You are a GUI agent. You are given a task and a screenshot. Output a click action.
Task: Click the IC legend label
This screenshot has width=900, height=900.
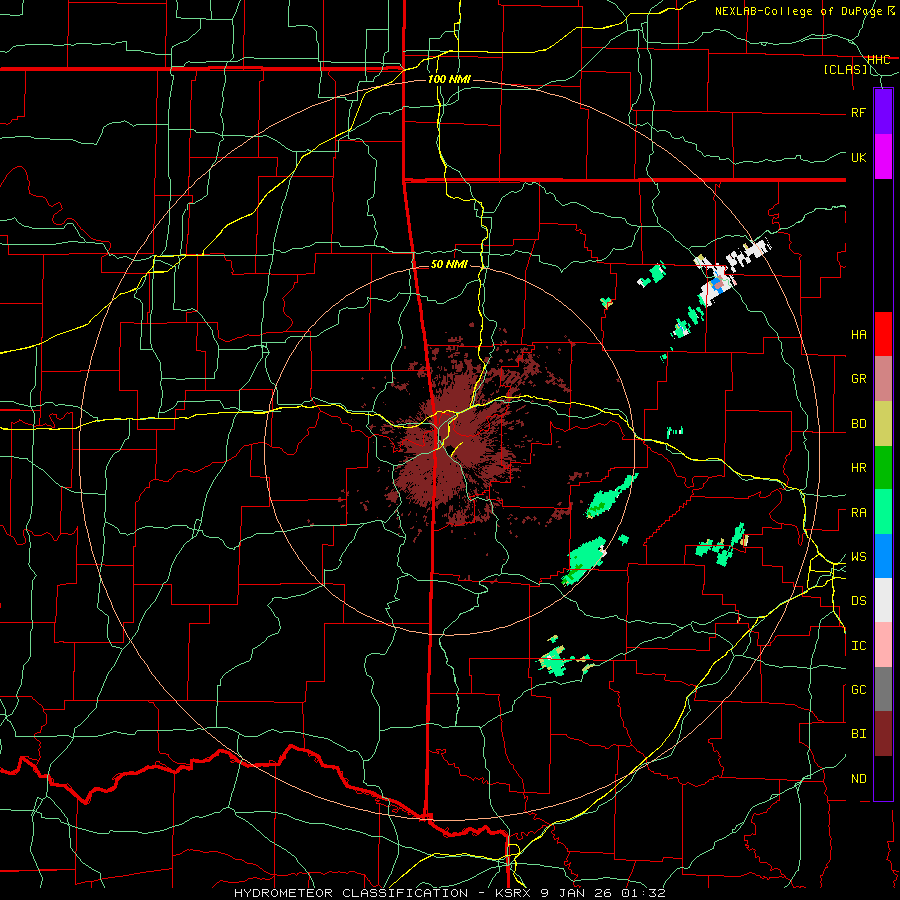[858, 646]
